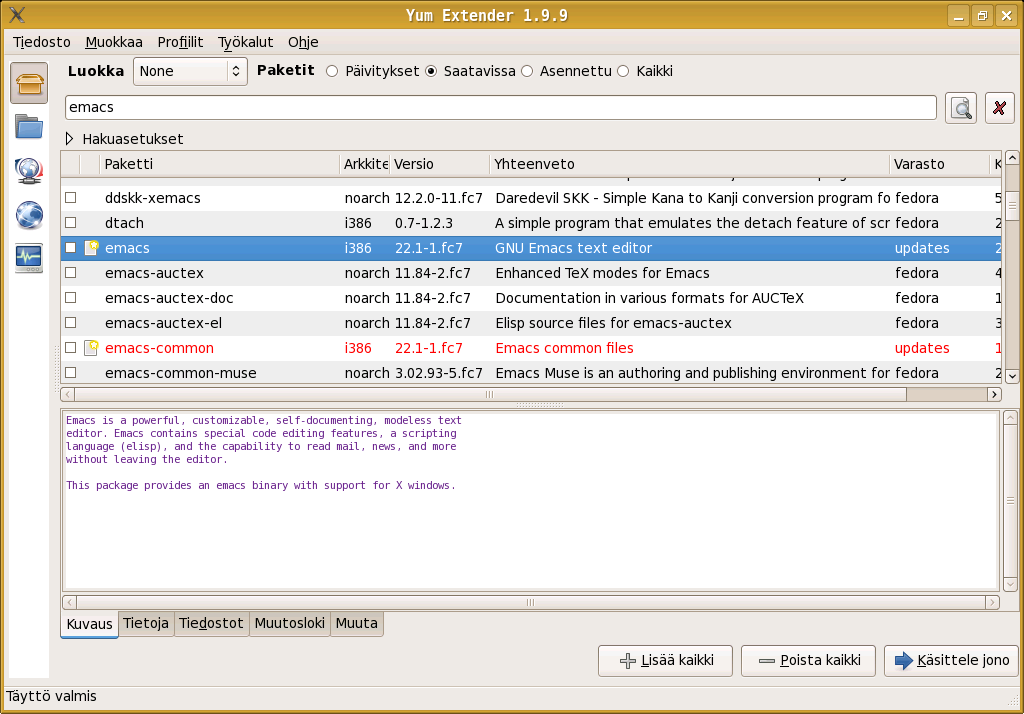The width and height of the screenshot is (1024, 714).
Task: Open the Työkalut menu
Action: click(245, 42)
